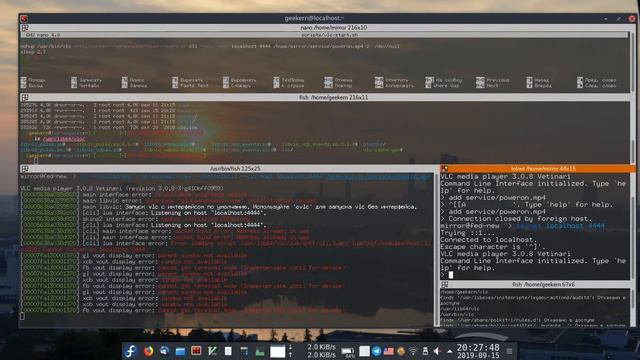Screen dimensions: 640x360
Task: Open grouping menu icon of orange telnet pane
Action: pos(445,169)
